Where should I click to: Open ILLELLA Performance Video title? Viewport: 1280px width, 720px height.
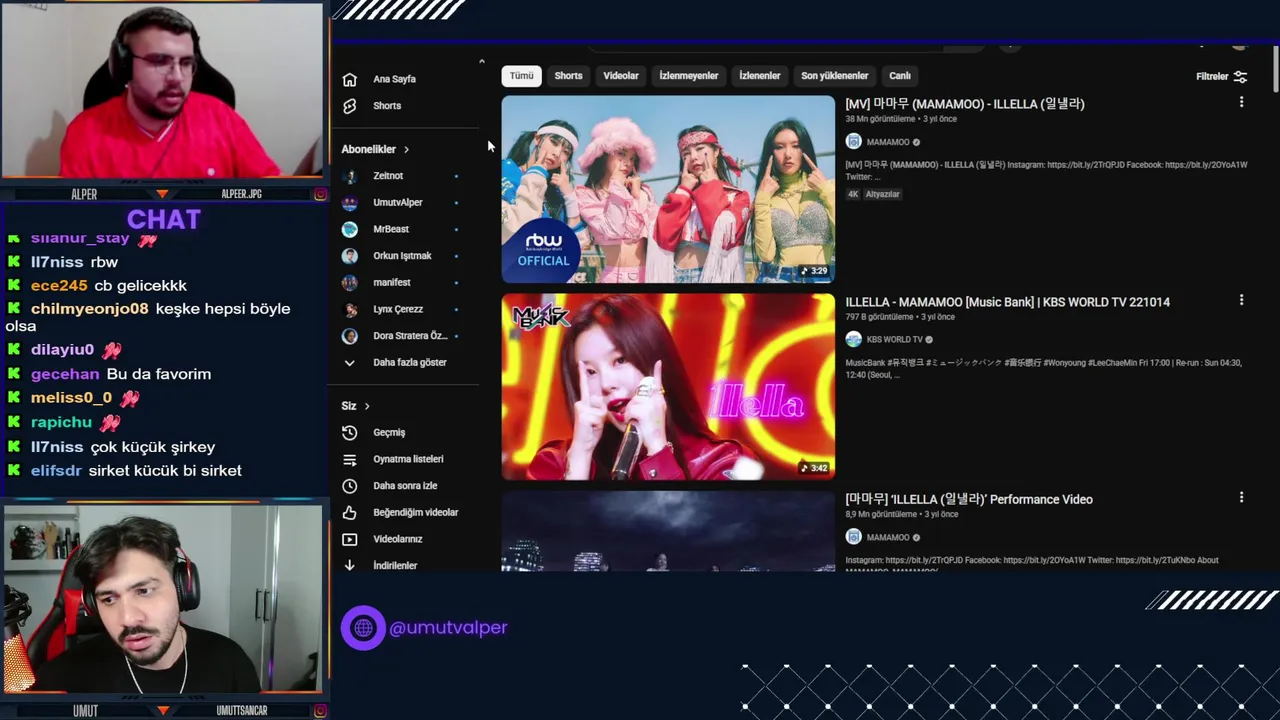pyautogui.click(x=969, y=499)
